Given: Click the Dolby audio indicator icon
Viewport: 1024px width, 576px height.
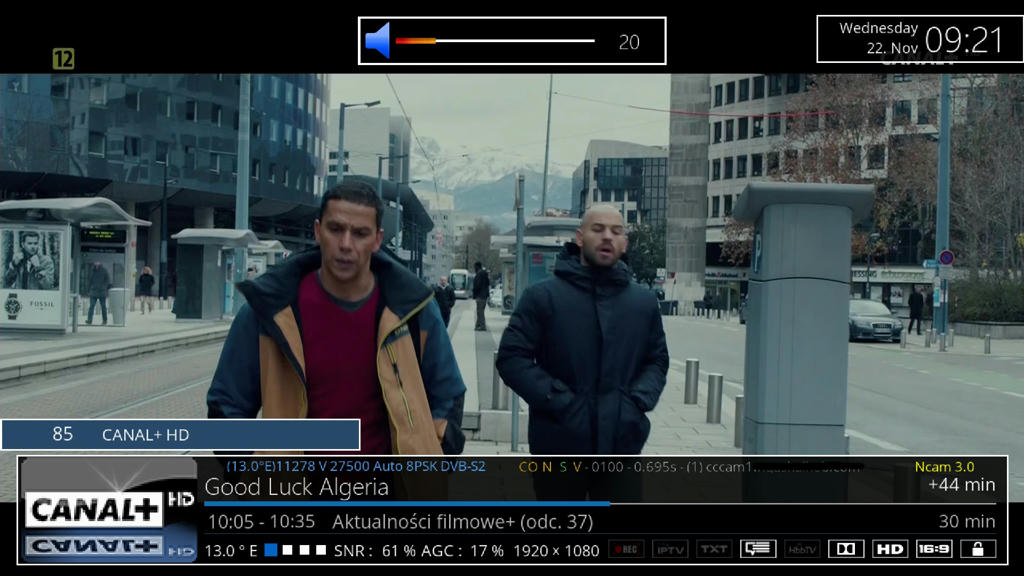Looking at the screenshot, I should click(846, 549).
